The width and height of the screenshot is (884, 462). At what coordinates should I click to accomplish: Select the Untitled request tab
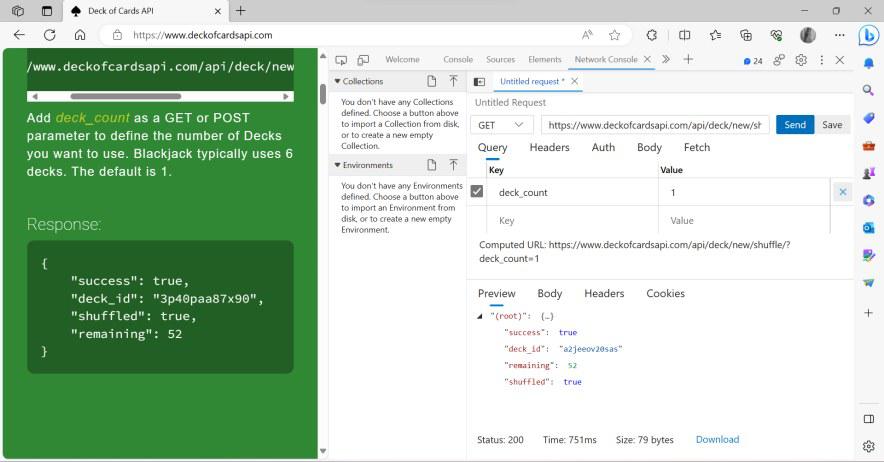pyautogui.click(x=532, y=81)
